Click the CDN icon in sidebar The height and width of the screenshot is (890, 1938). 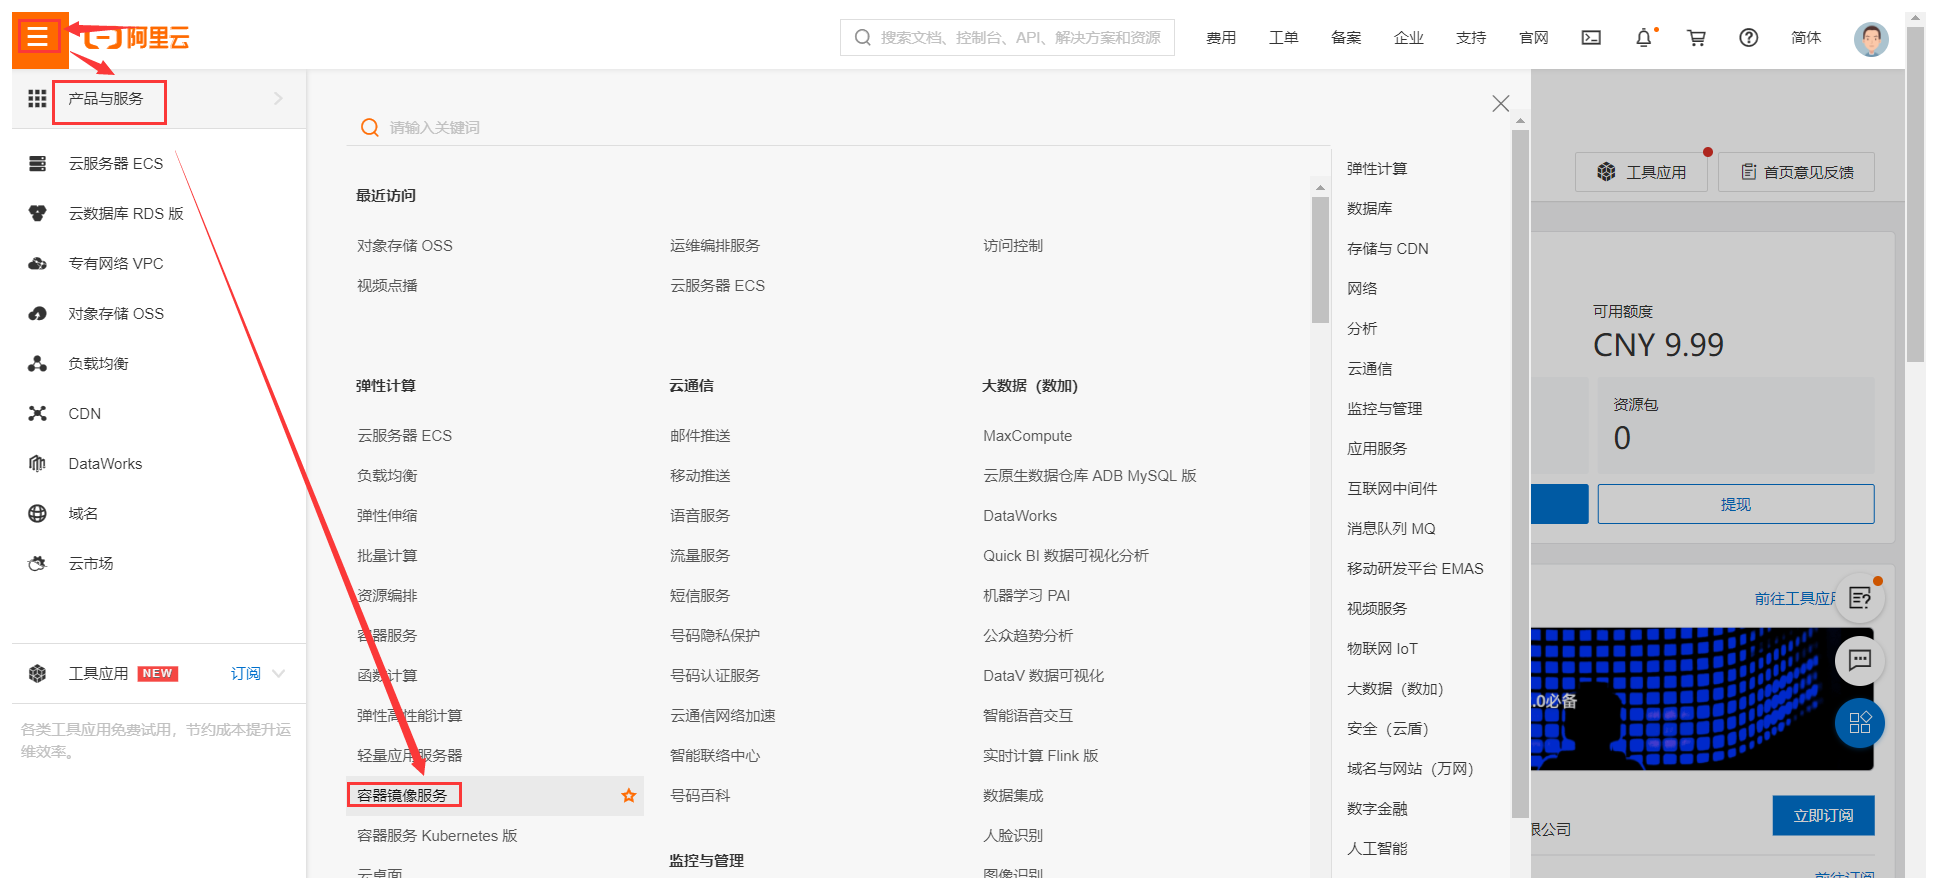[x=37, y=413]
